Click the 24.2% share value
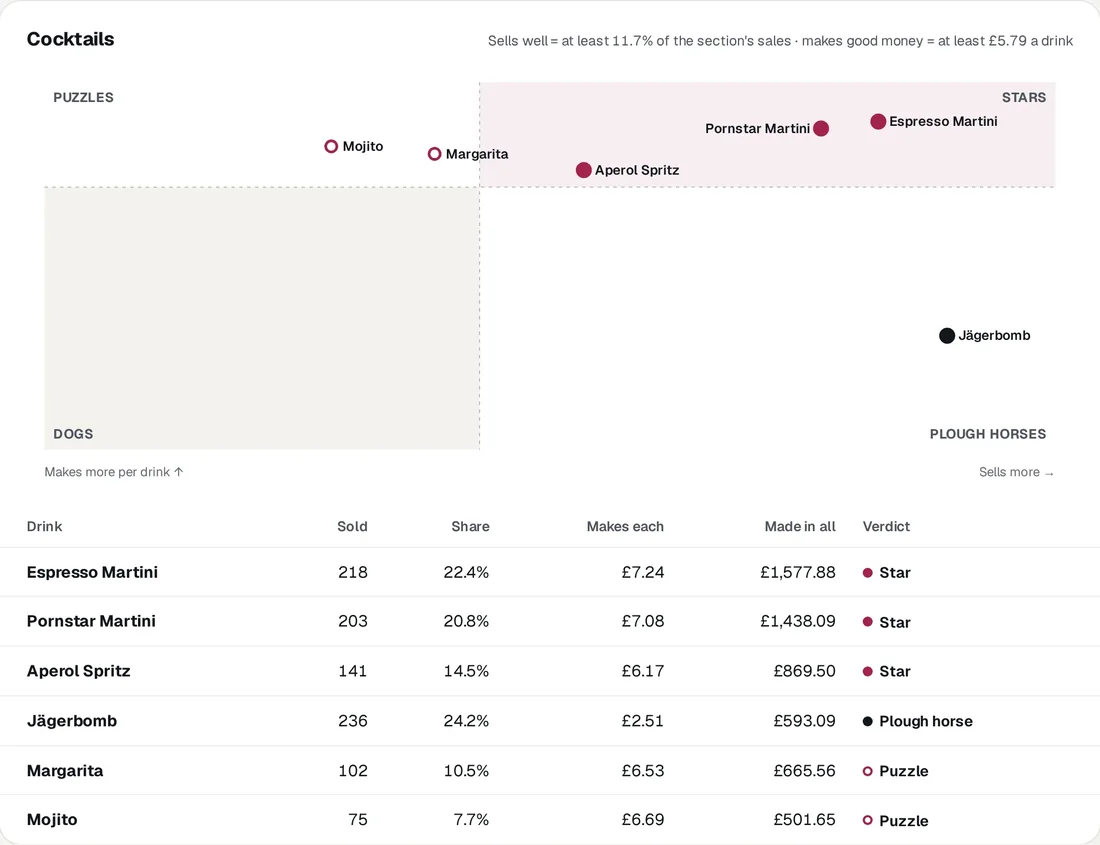This screenshot has height=845, width=1100. pos(466,721)
